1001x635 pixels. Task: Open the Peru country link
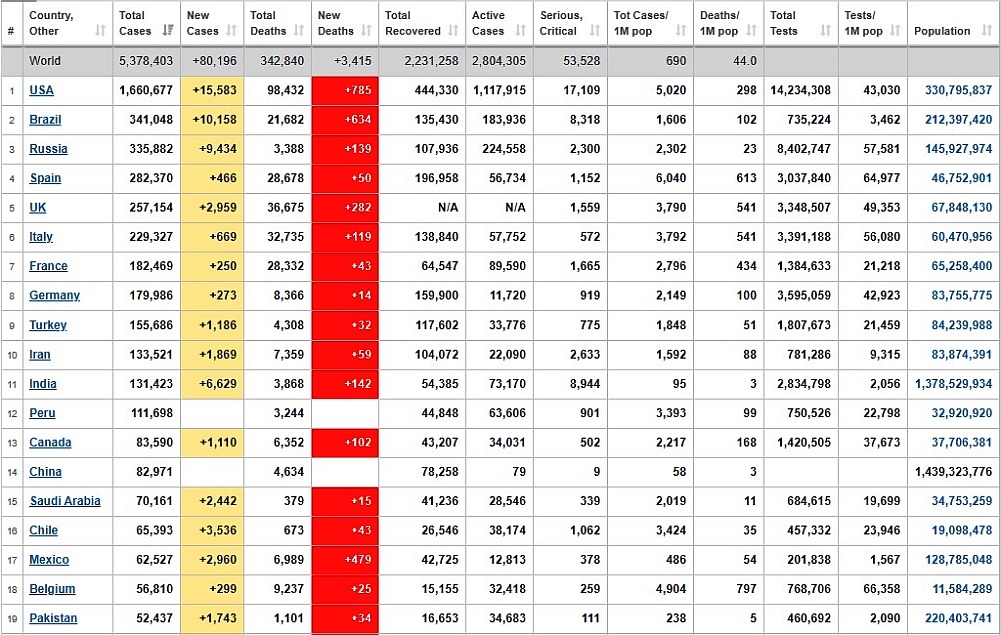(42, 413)
